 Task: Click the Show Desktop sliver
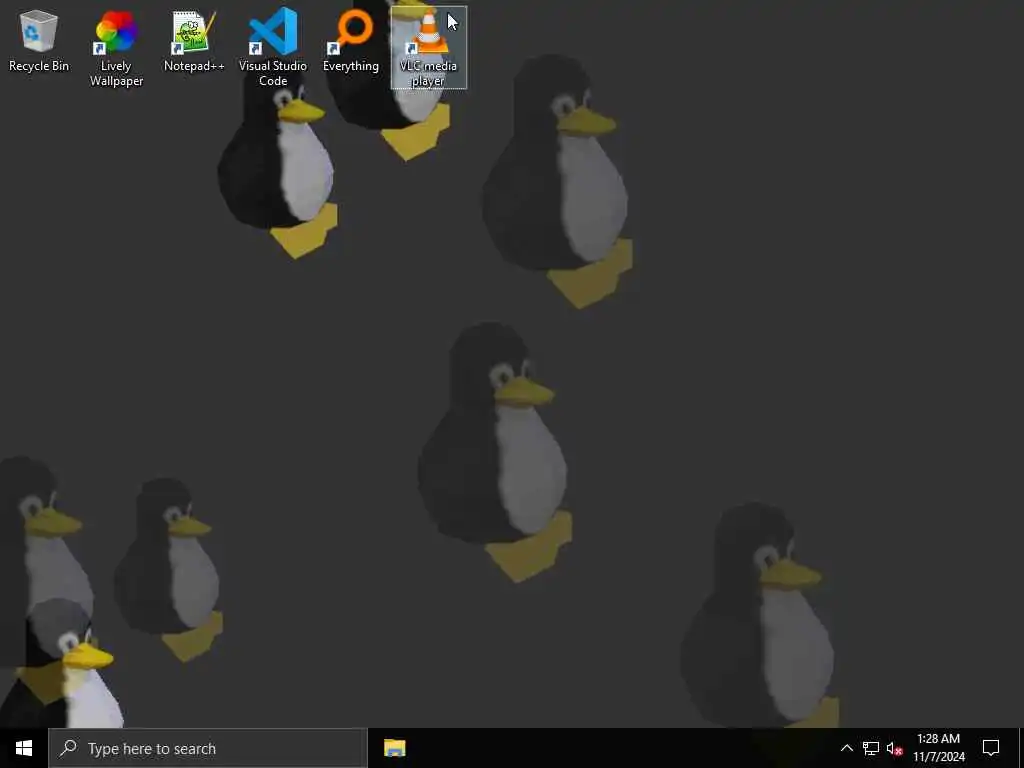click(x=1021, y=748)
